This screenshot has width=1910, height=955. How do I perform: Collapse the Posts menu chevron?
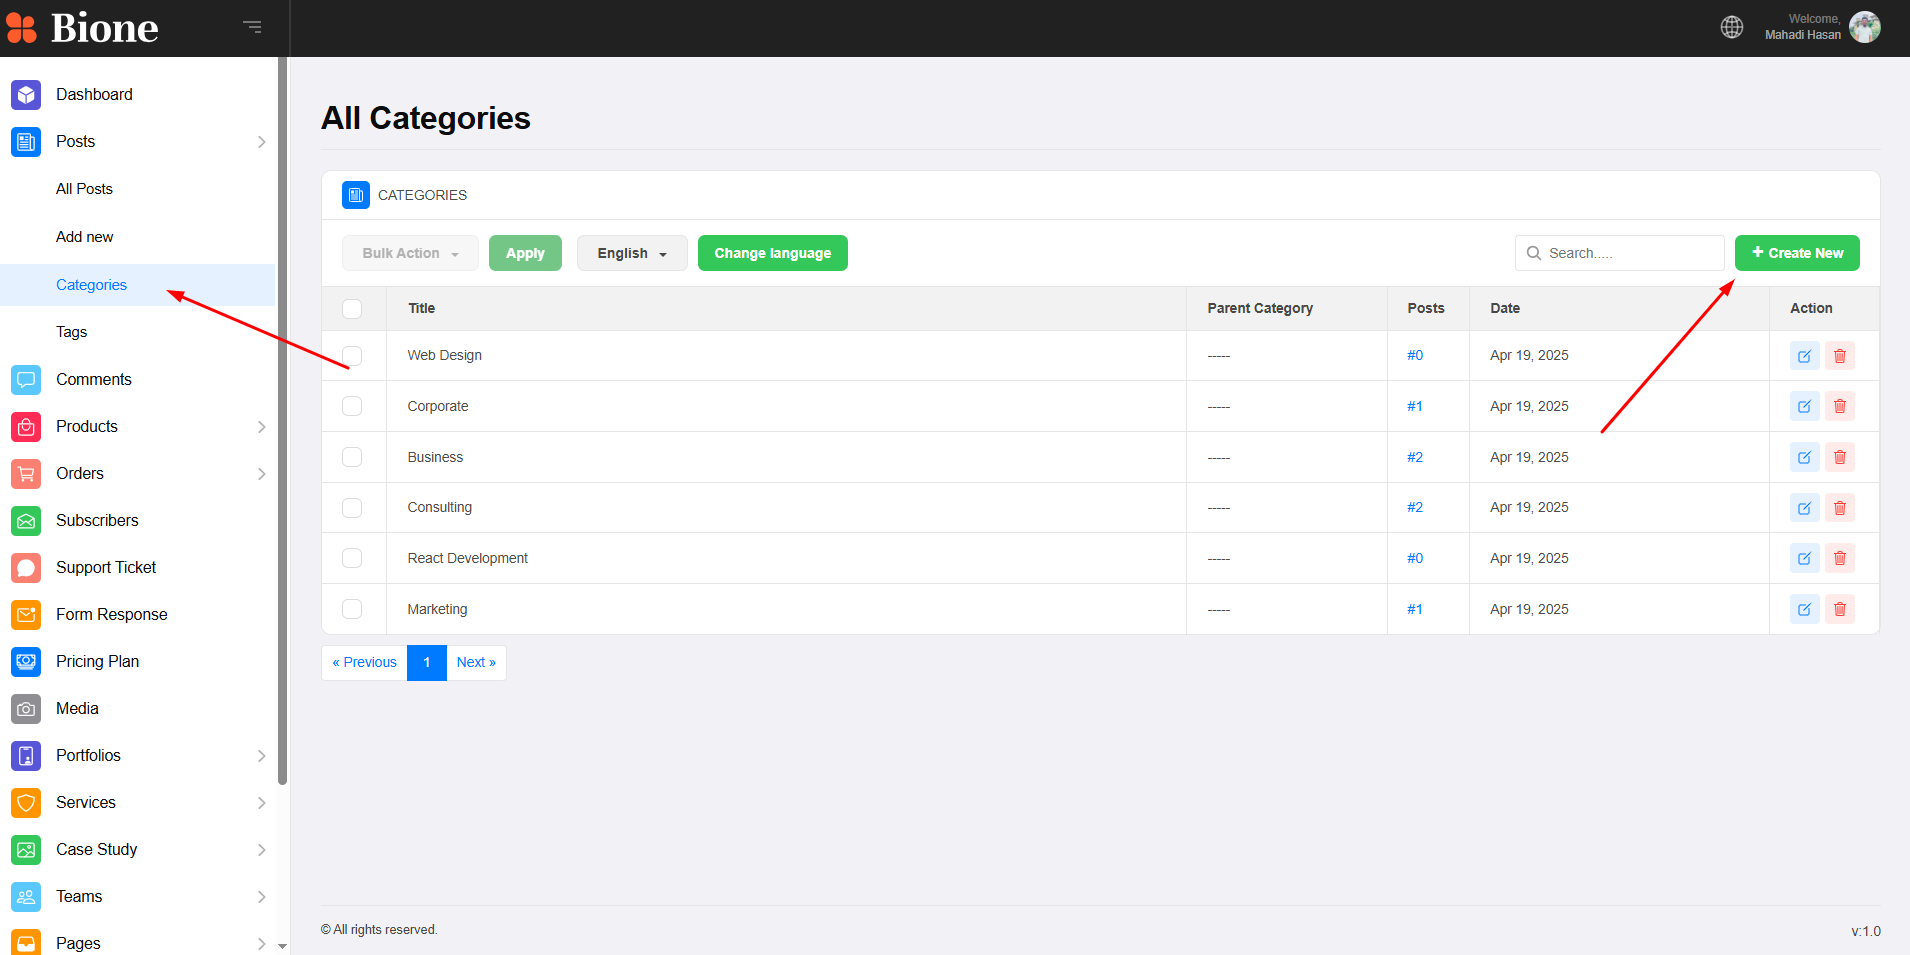261,142
